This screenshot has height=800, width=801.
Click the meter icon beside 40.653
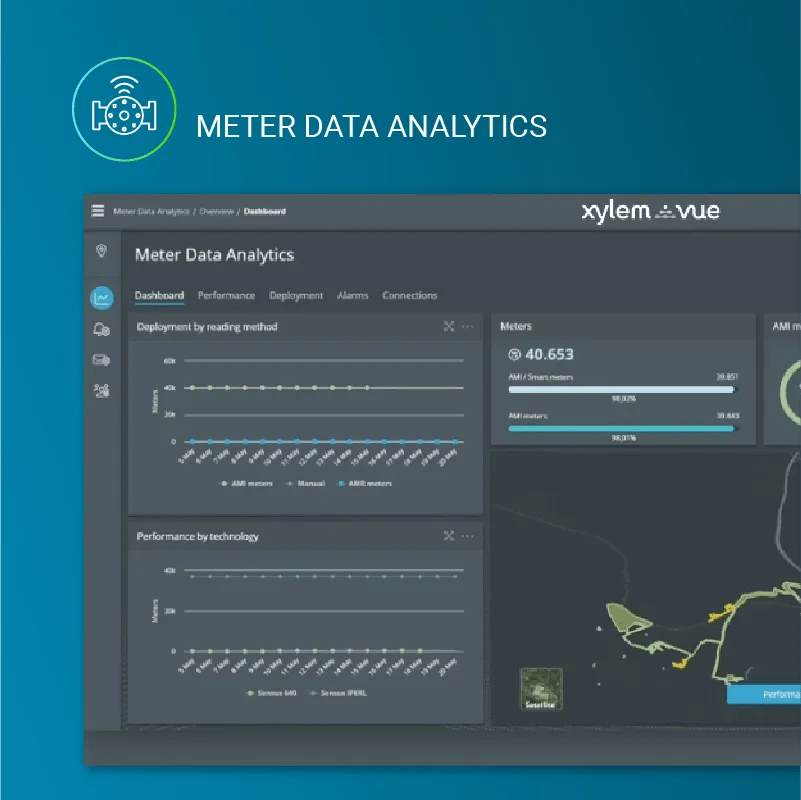(514, 355)
